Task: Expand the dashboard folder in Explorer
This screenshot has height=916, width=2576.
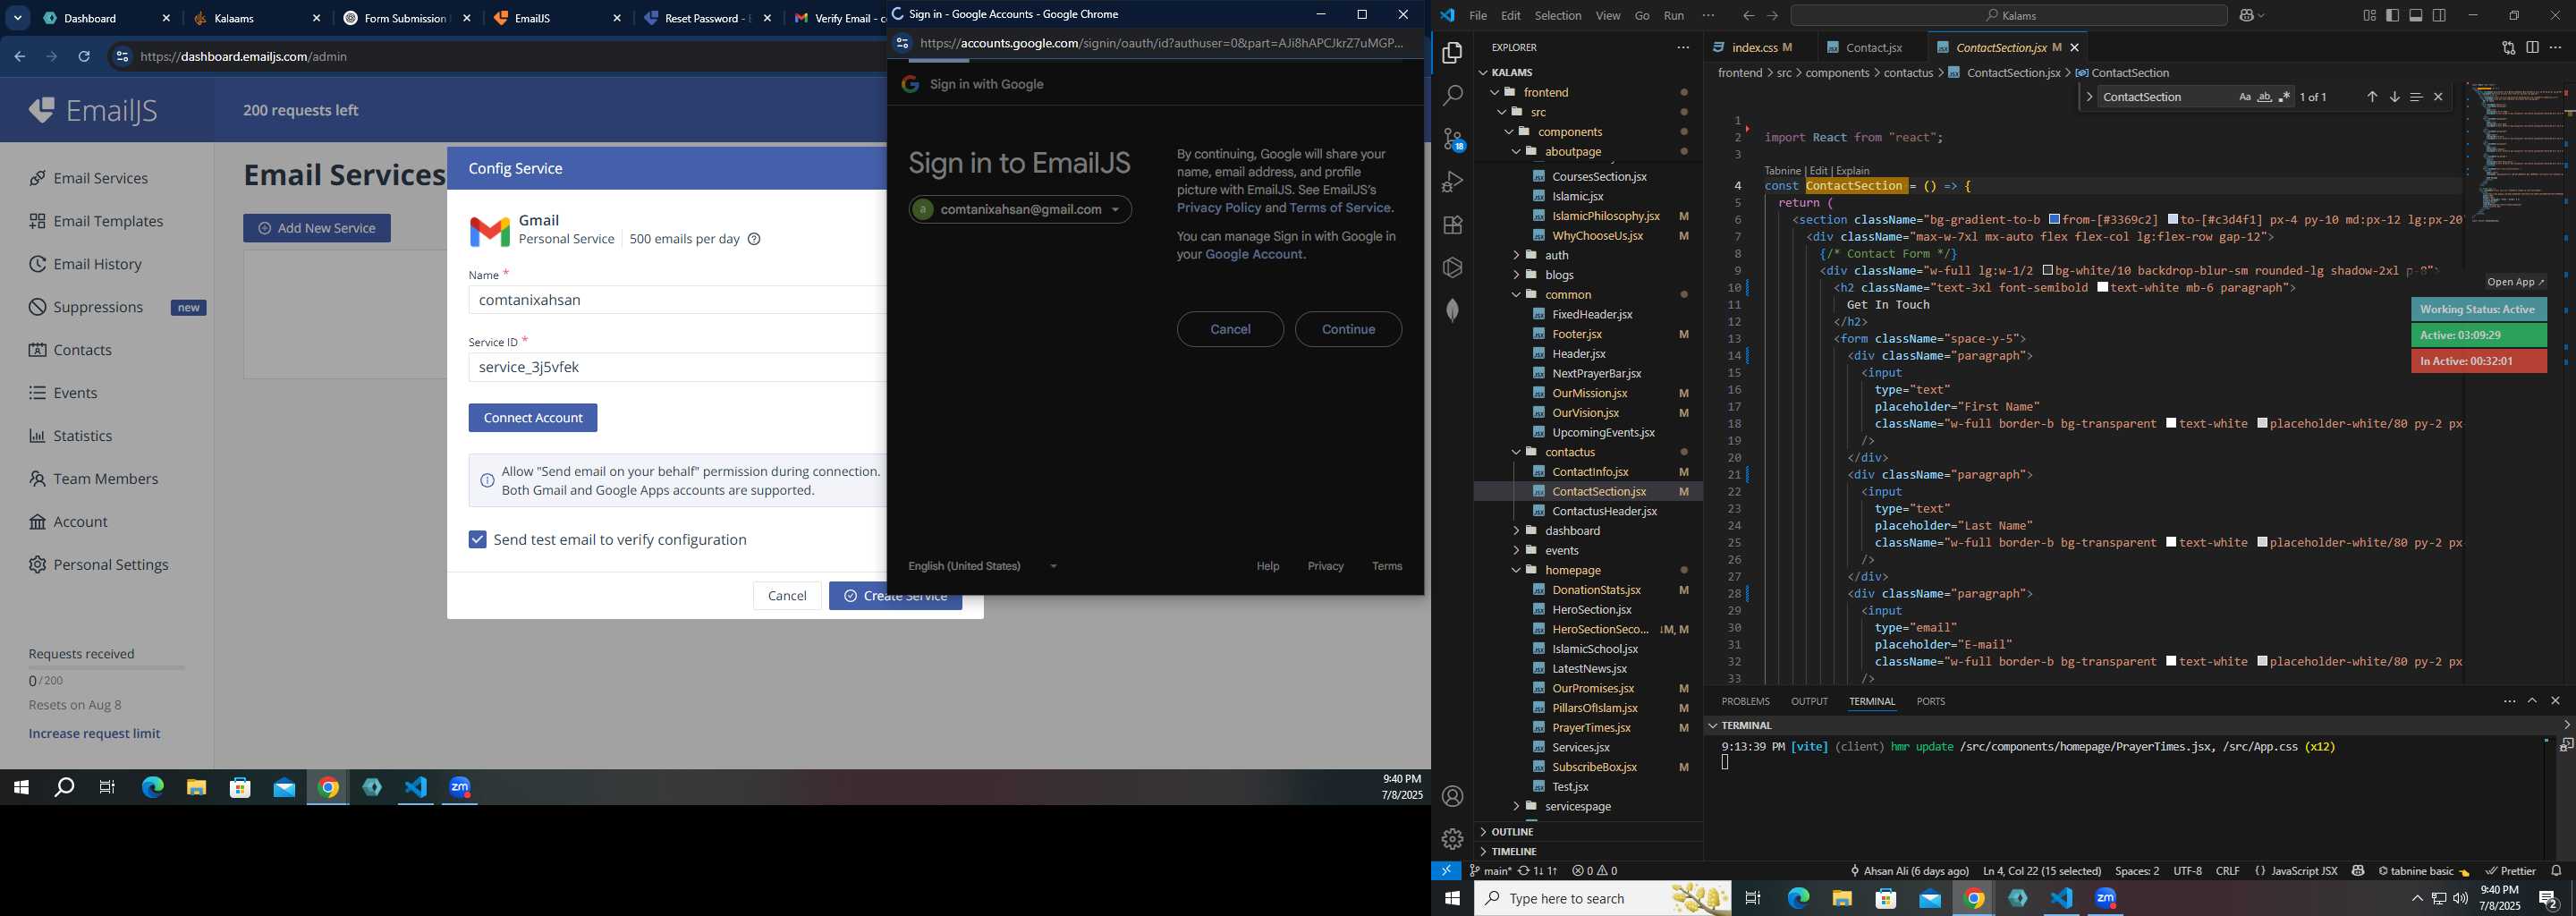Action: [x=1516, y=531]
